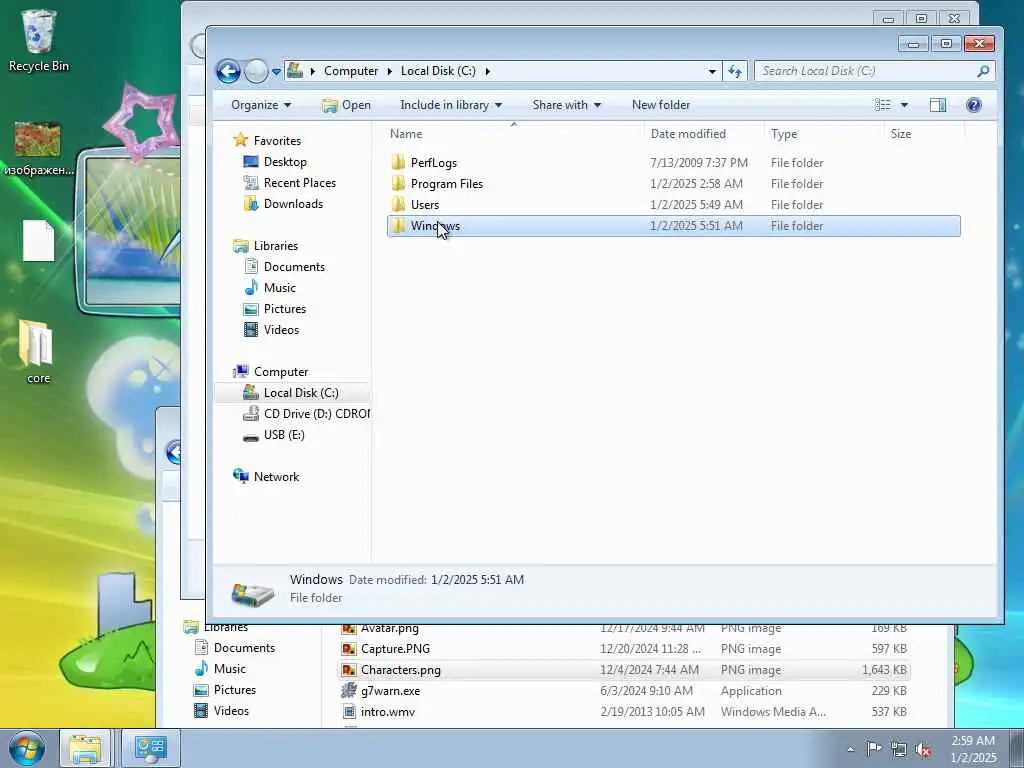This screenshot has height=768, width=1024.
Task: Select the Windows folder row
Action: tap(673, 226)
